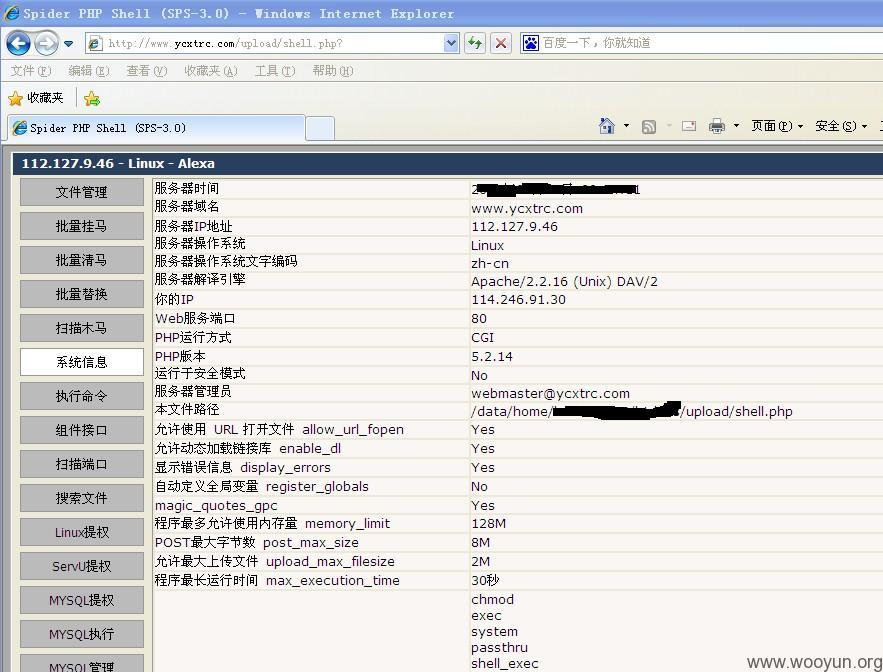883x672 pixels.
Task: Click the 批量替换 sidebar button
Action: (x=82, y=294)
